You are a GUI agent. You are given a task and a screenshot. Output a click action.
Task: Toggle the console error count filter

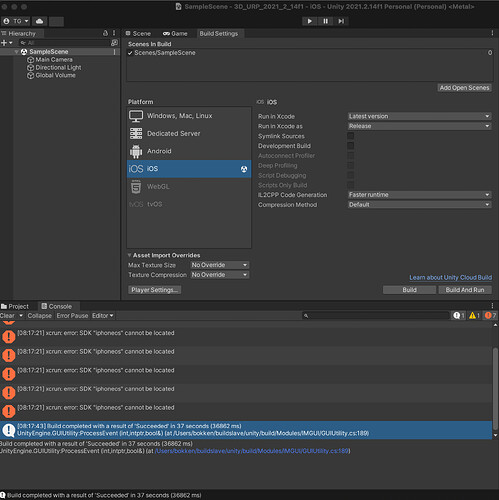490,315
